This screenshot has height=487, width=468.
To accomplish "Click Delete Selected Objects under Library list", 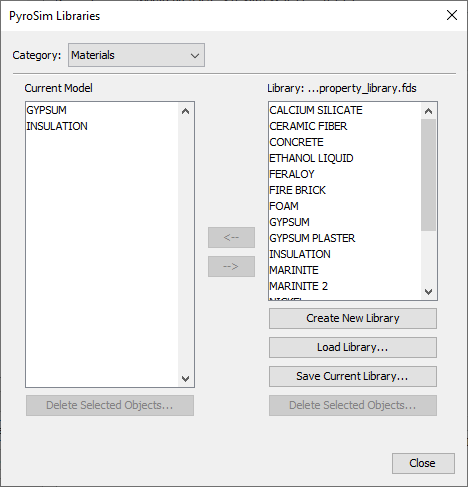I will point(353,406).
